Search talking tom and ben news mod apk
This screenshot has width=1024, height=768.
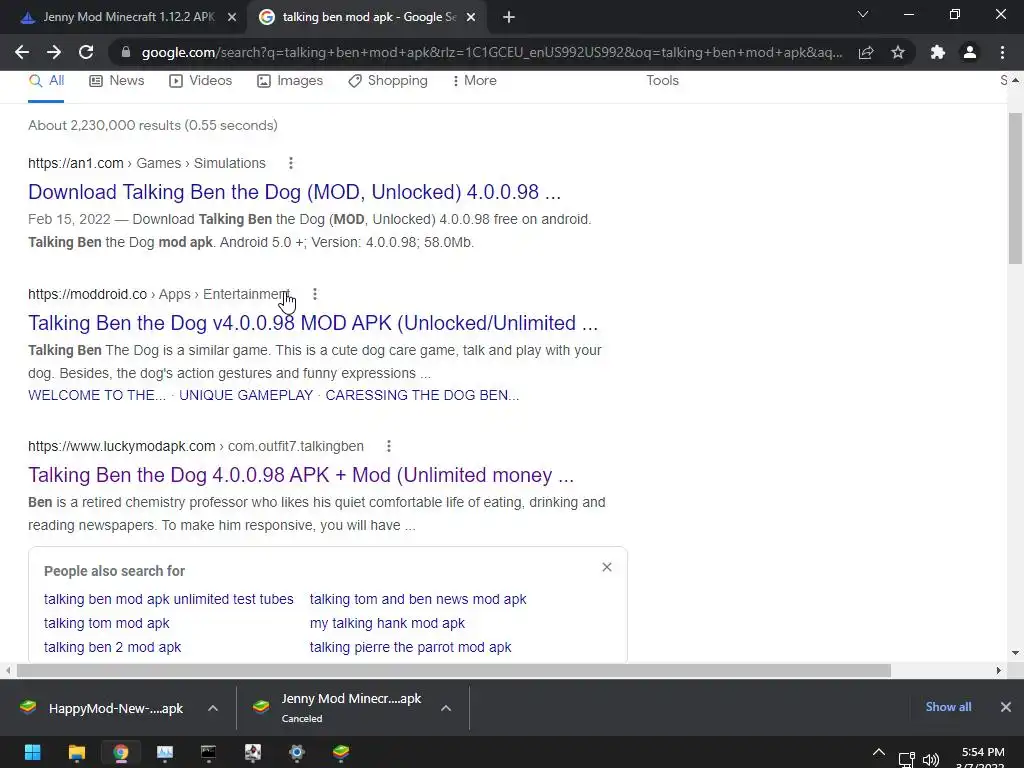click(418, 600)
